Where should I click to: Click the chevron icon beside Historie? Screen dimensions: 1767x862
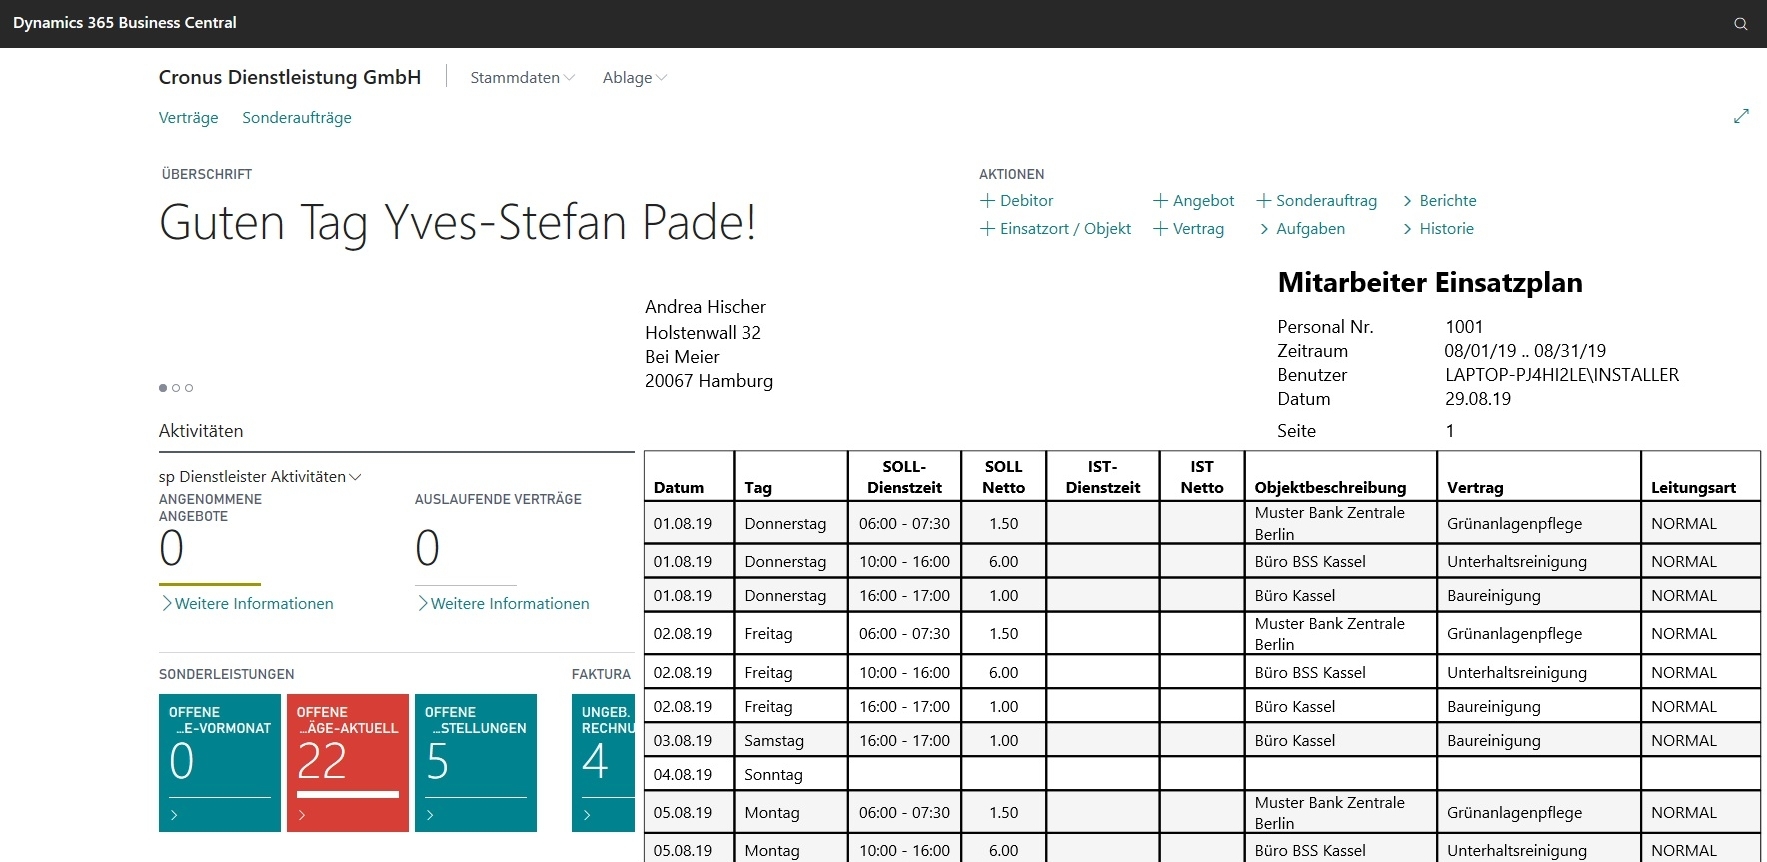point(1408,229)
